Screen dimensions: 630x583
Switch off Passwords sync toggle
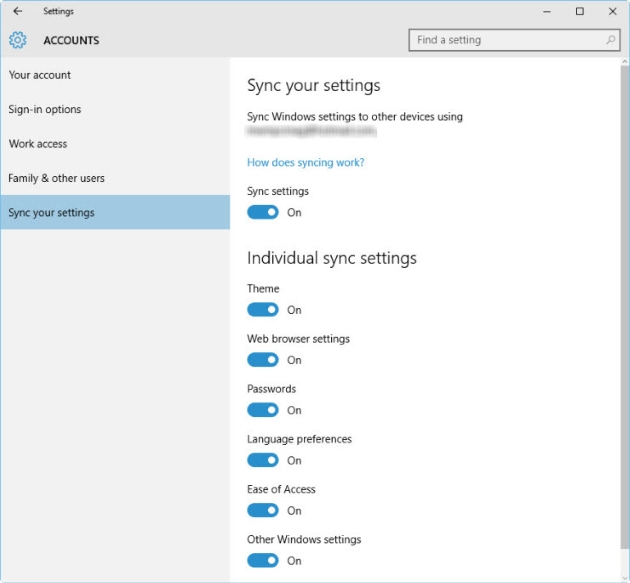(263, 410)
